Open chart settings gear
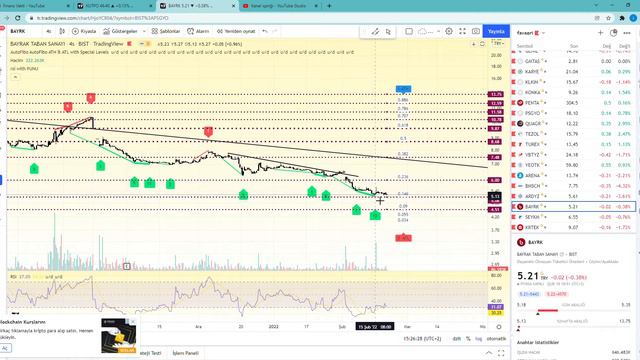Image resolution: width=640 pixels, height=360 pixels. tap(449, 31)
